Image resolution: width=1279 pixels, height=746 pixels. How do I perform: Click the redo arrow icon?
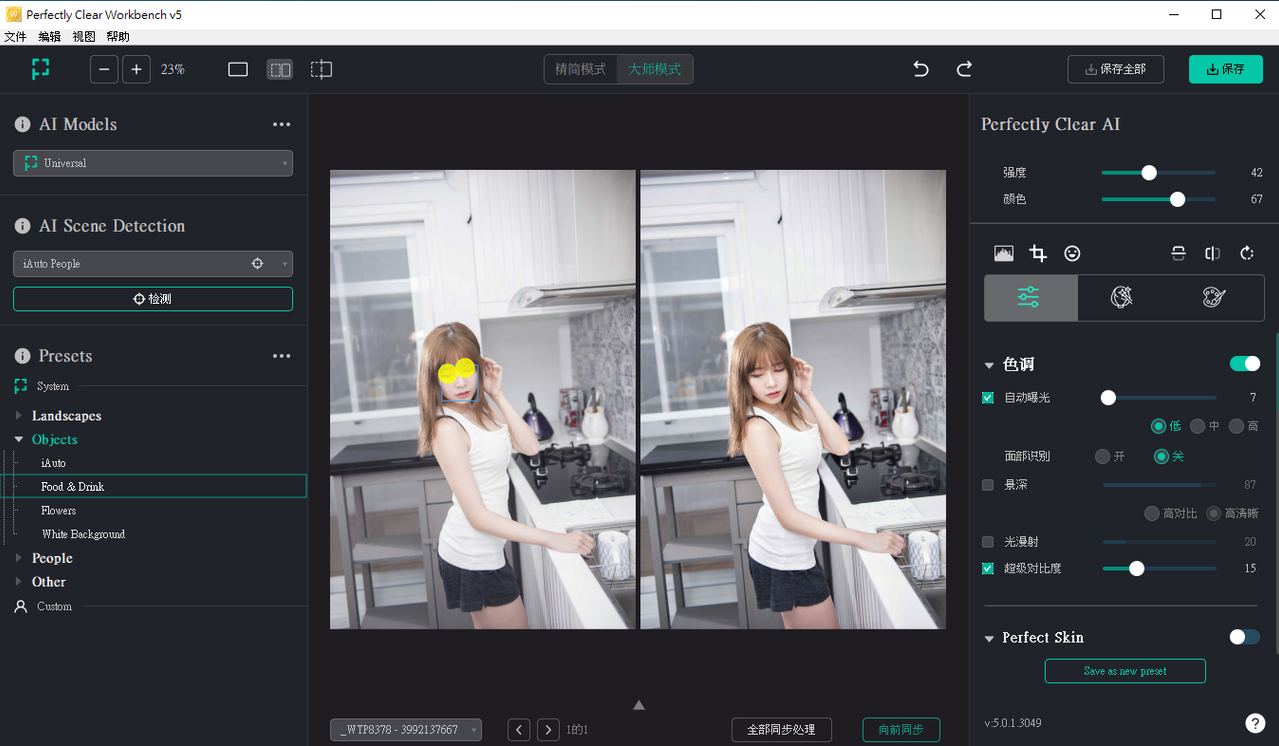click(964, 69)
